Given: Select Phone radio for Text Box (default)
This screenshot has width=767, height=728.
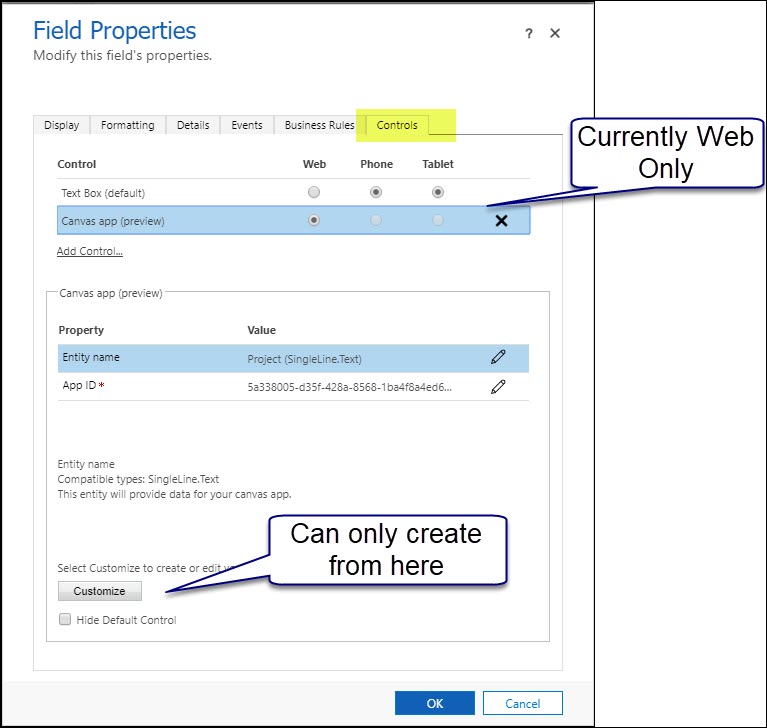Looking at the screenshot, I should click(376, 192).
